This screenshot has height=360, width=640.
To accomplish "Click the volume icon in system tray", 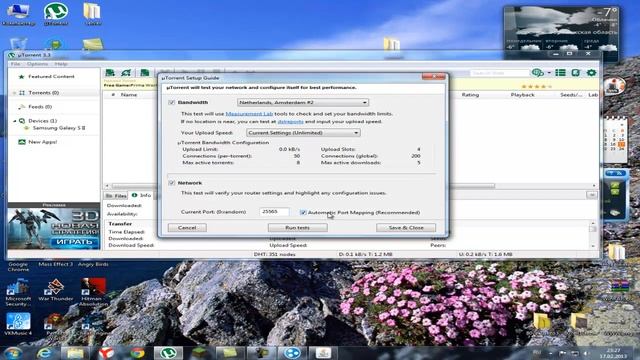I will [586, 353].
